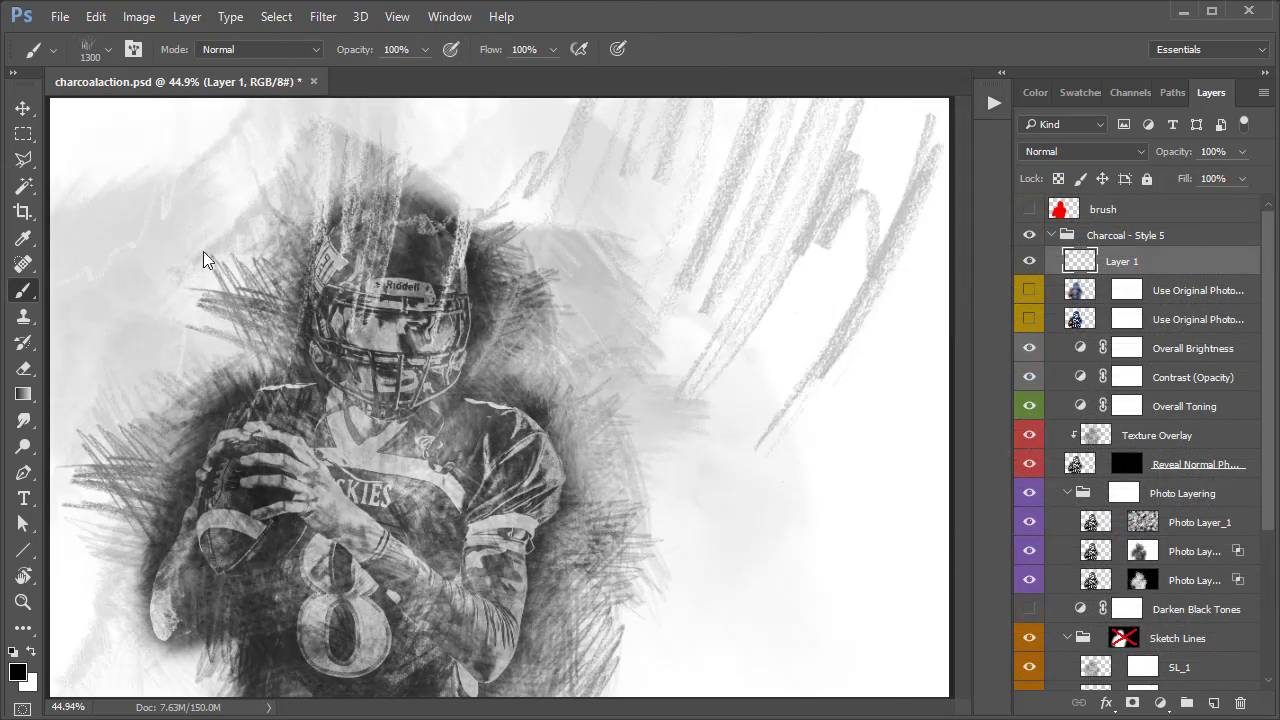
Task: Hide the Charcoal - Style 5 group
Action: pos(1029,235)
